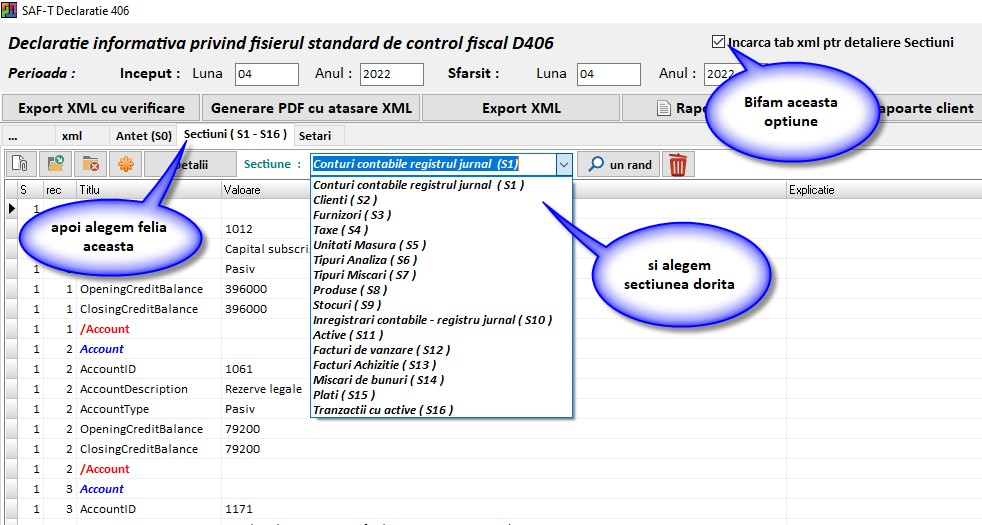The height and width of the screenshot is (525, 982).
Task: Click the orange flower icon in the toolbar
Action: coord(126,164)
